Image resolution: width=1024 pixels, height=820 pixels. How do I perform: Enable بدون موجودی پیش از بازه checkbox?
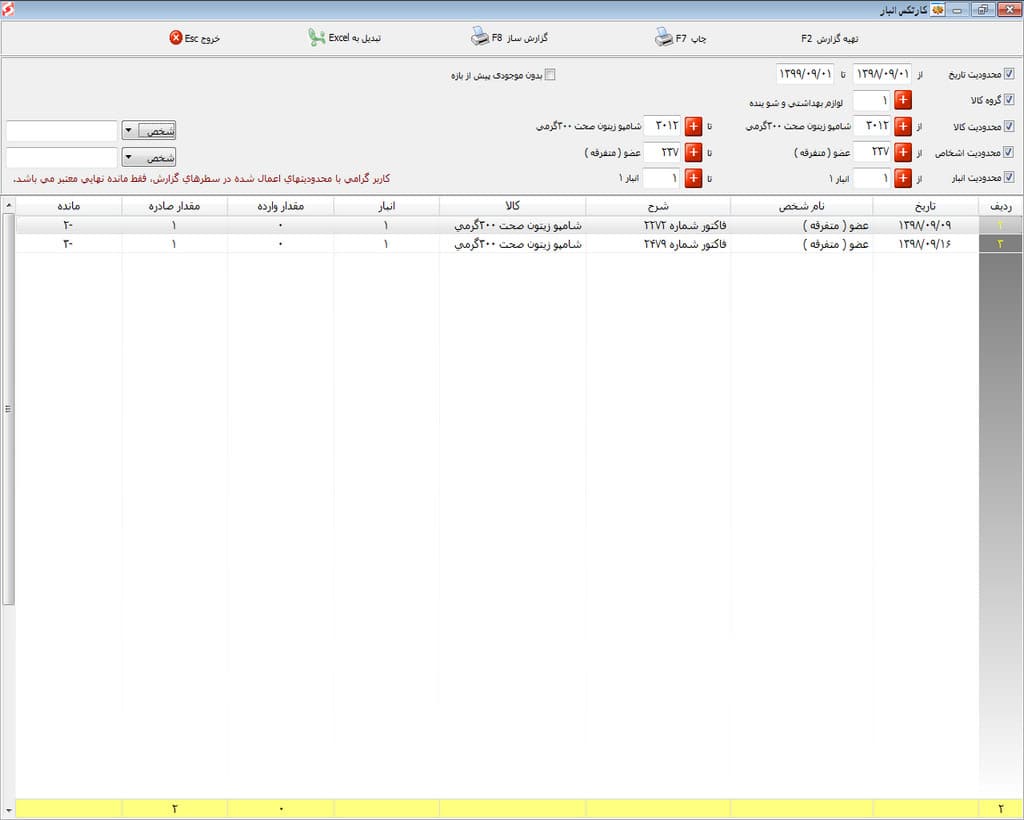pyautogui.click(x=549, y=74)
